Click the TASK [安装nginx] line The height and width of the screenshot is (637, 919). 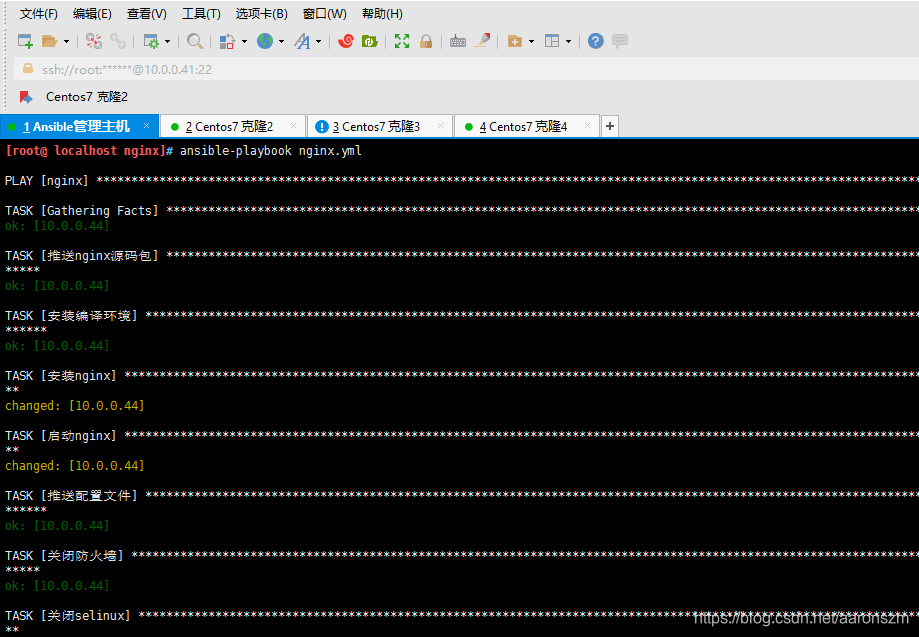pos(462,376)
